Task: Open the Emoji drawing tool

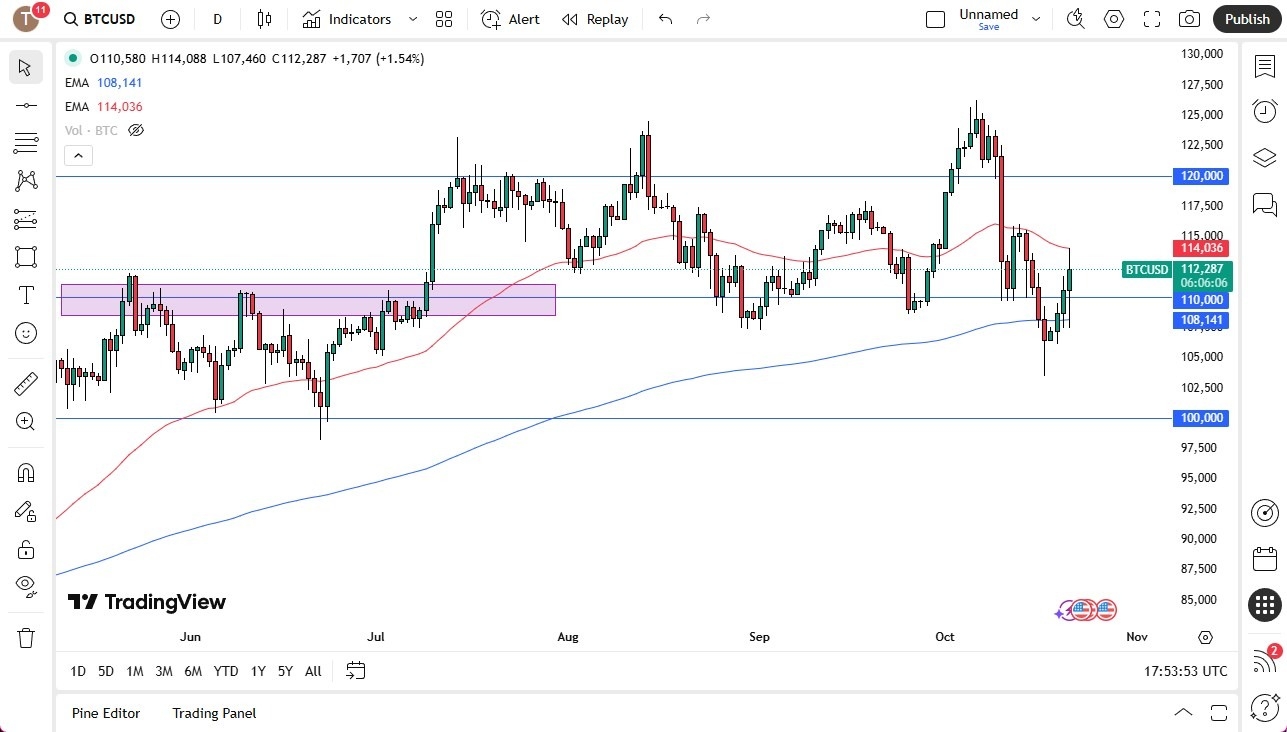Action: [x=26, y=332]
